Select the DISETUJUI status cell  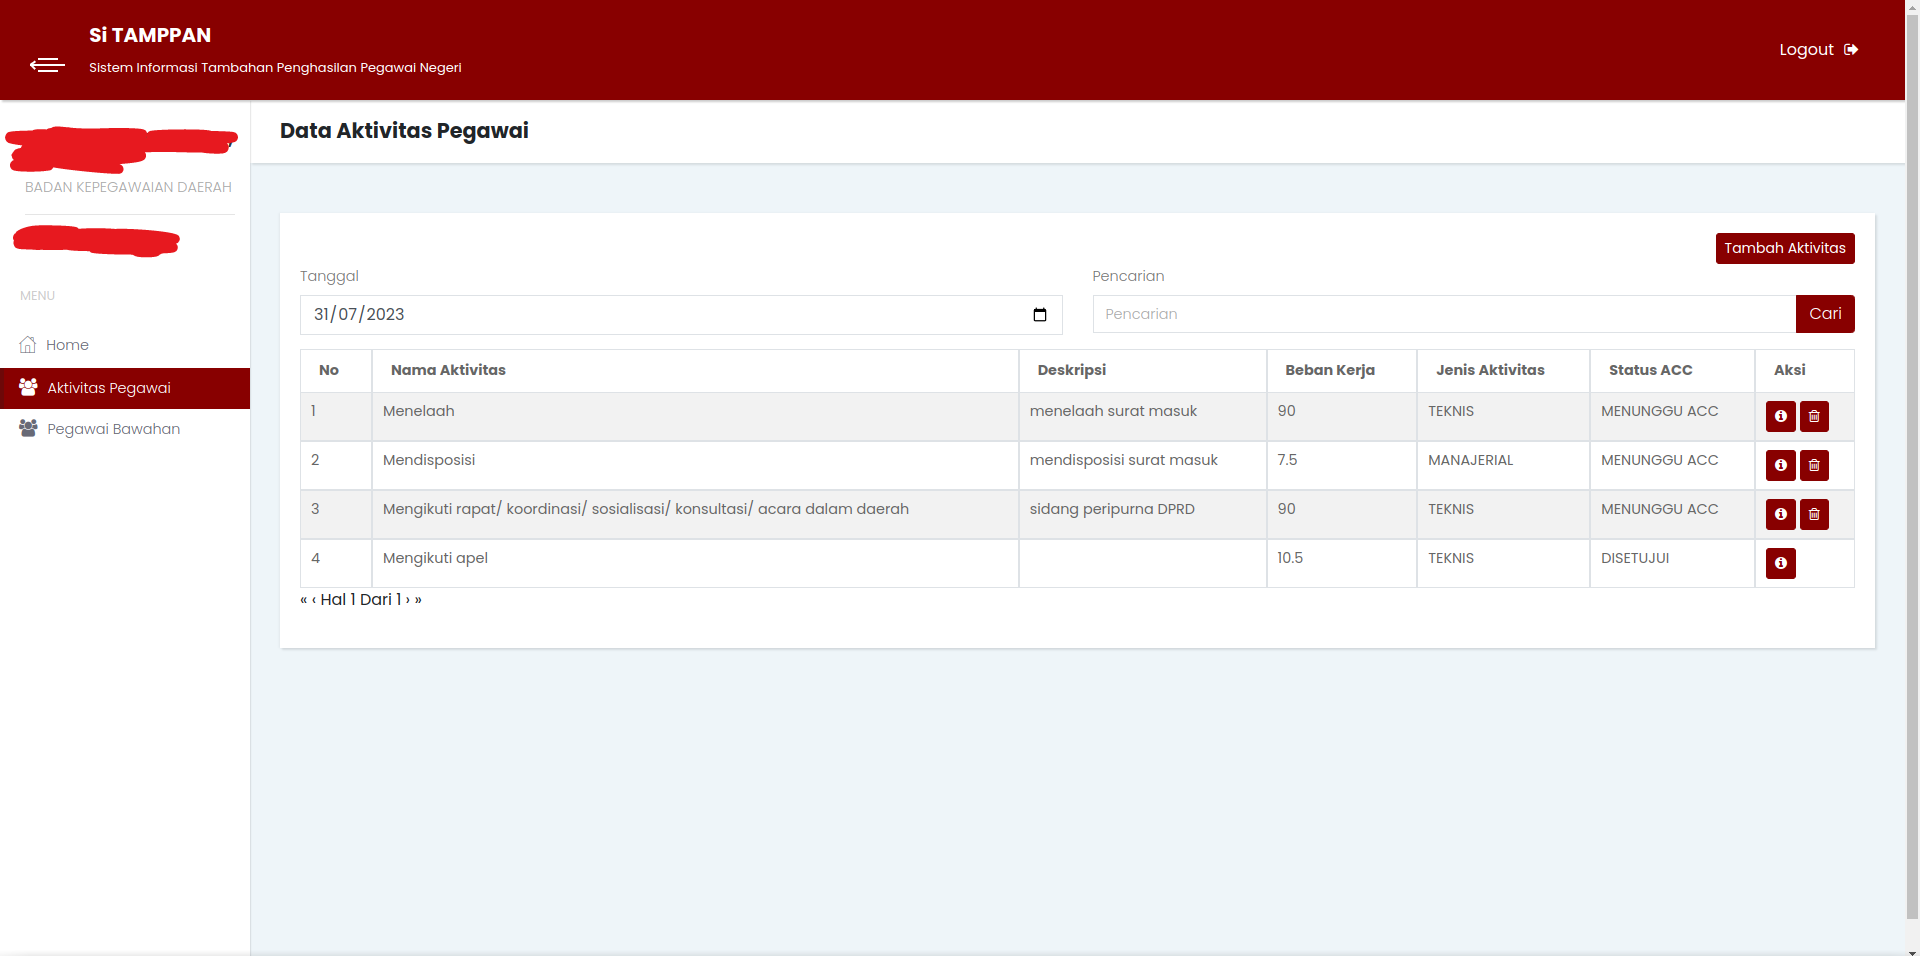point(1672,563)
